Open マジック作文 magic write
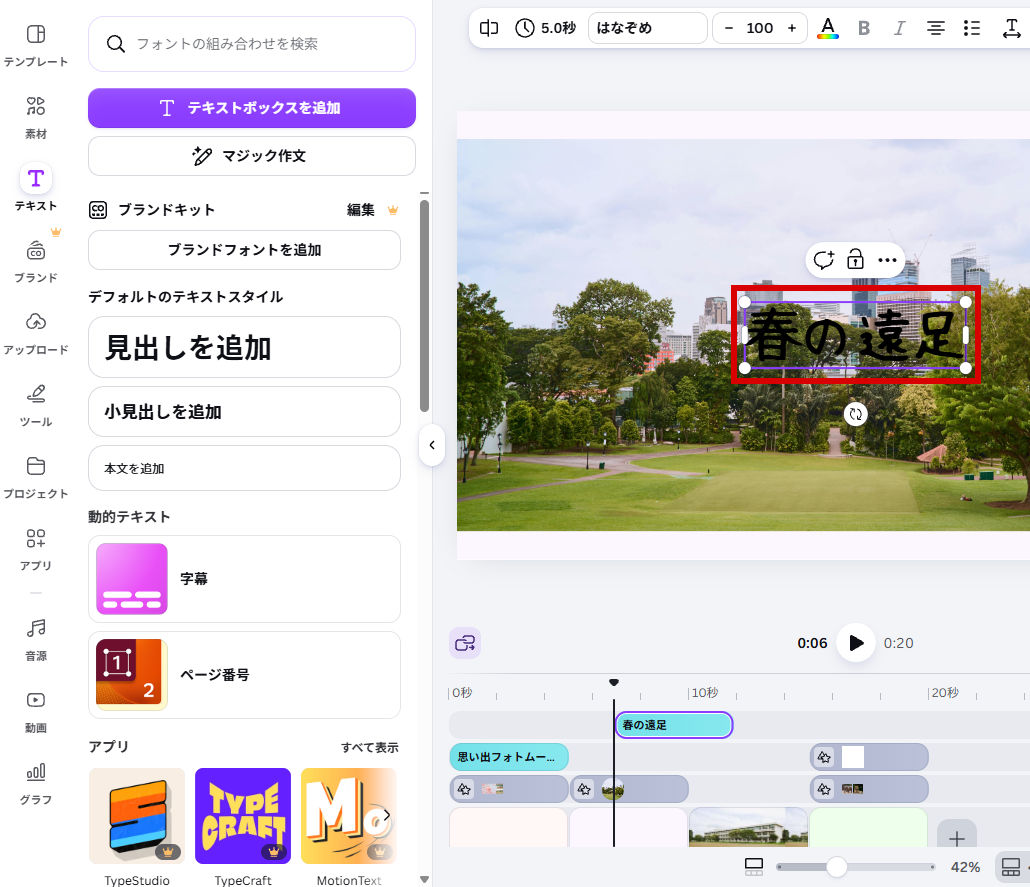 [x=252, y=156]
